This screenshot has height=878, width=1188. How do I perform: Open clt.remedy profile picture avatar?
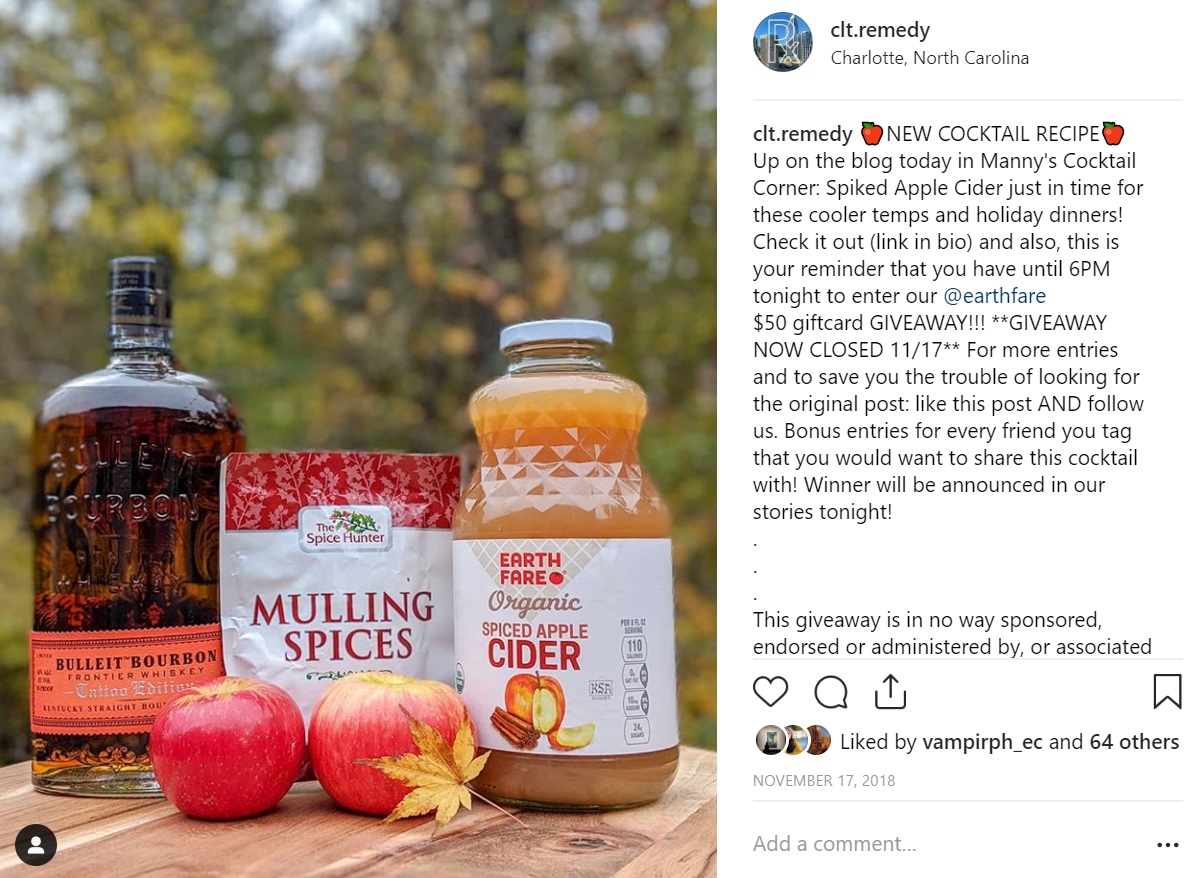coord(783,42)
